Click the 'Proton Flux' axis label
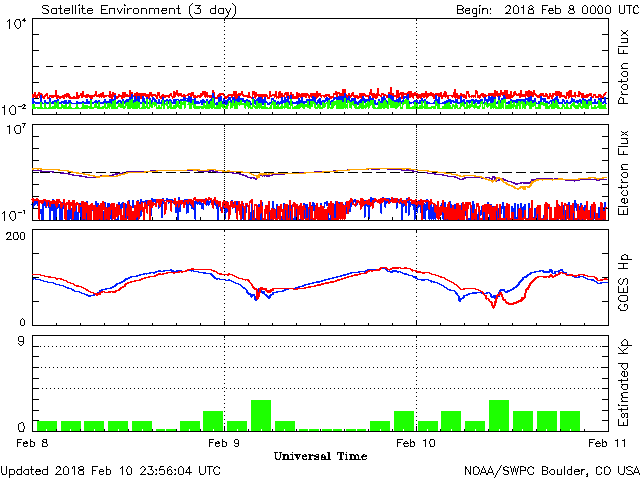The height and width of the screenshot is (480, 640). pos(623,67)
